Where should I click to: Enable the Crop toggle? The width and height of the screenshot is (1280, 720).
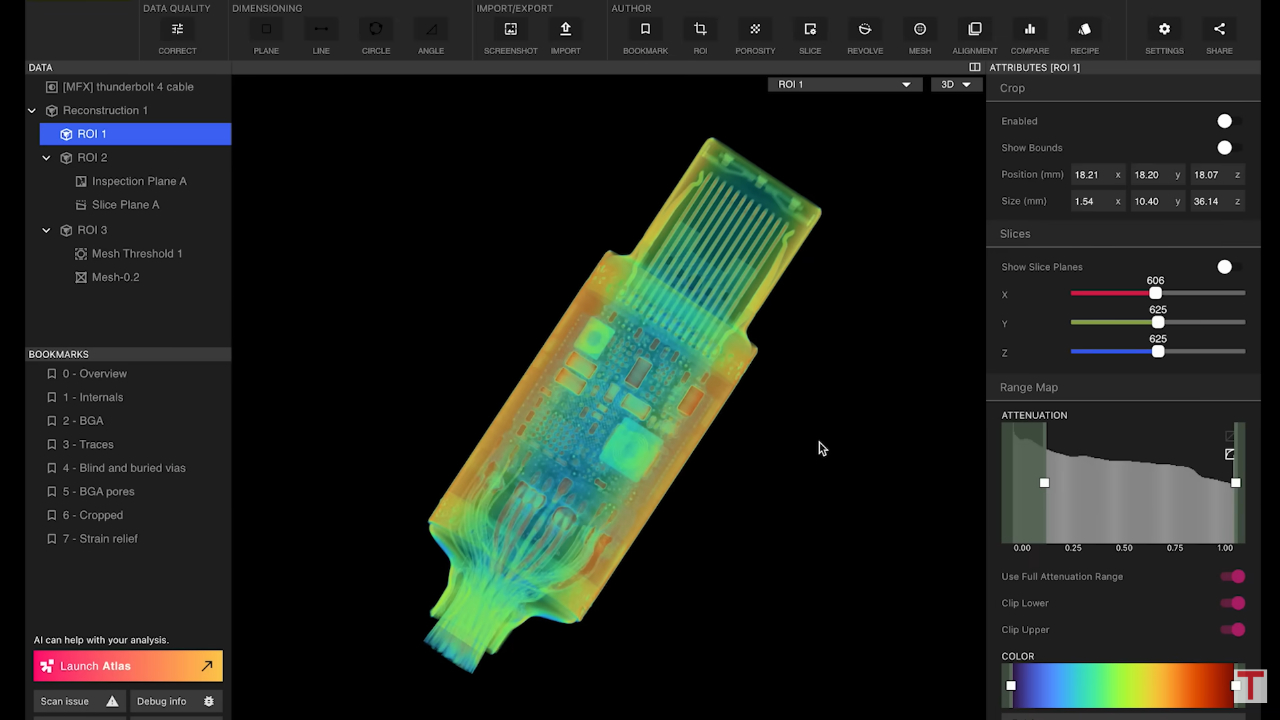click(x=1229, y=121)
